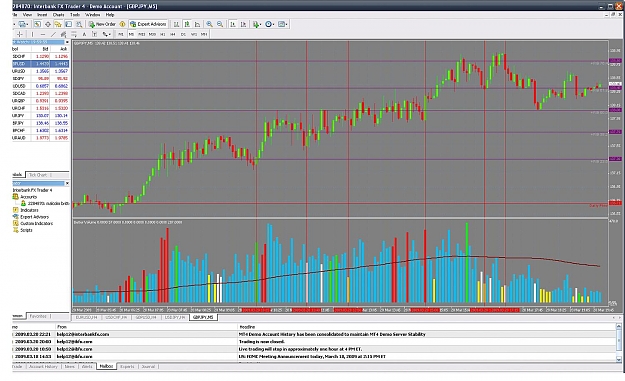Image resolution: width=625 pixels, height=381 pixels.
Task: Open the Charts menu
Action: (x=59, y=15)
